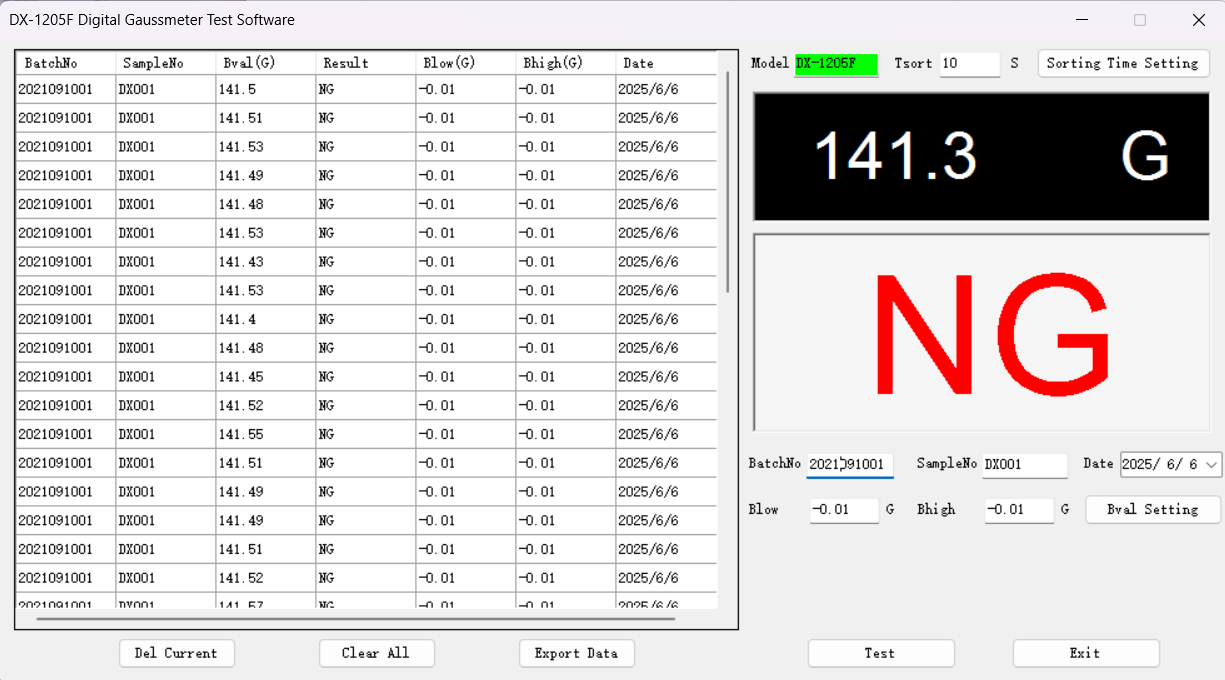Viewport: 1225px width, 680px height.
Task: Click the Result column header
Action: [x=366, y=63]
